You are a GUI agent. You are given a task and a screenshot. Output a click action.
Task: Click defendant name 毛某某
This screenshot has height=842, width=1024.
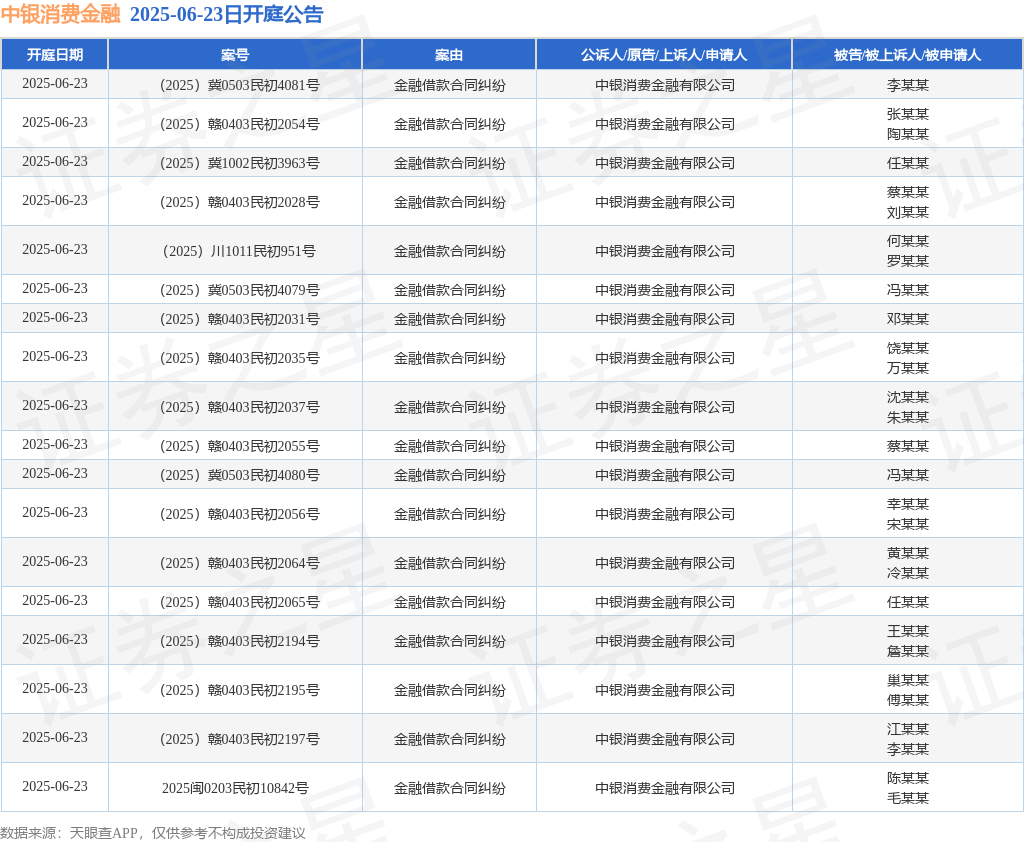pos(908,798)
